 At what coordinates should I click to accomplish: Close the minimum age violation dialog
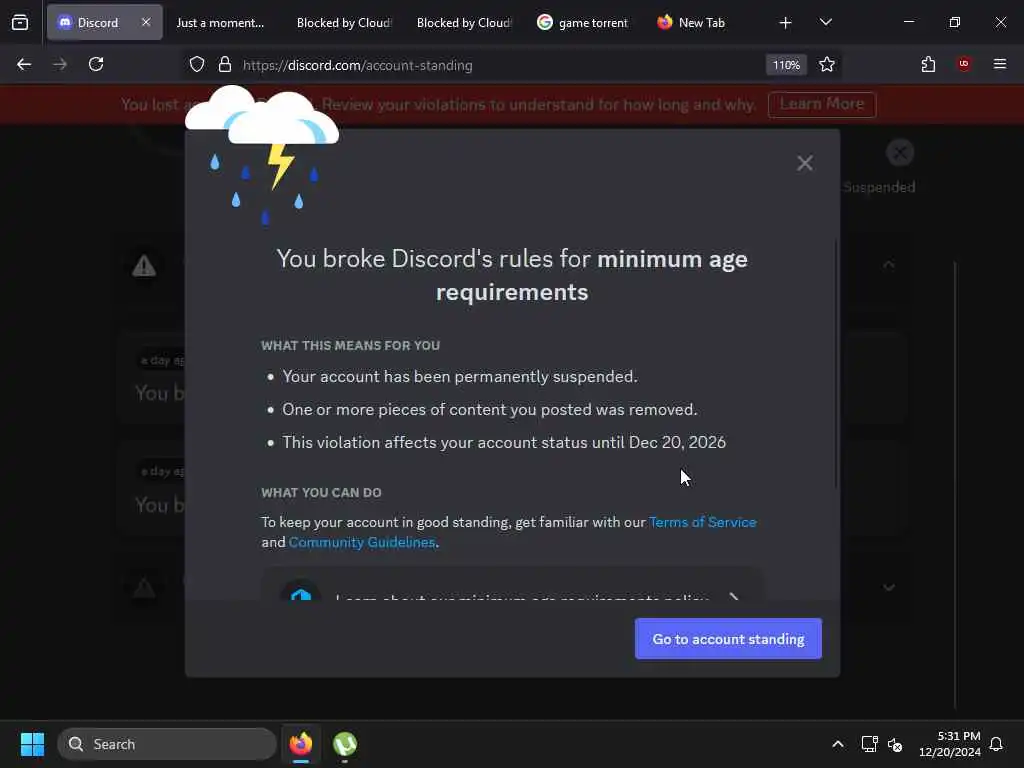click(x=805, y=163)
